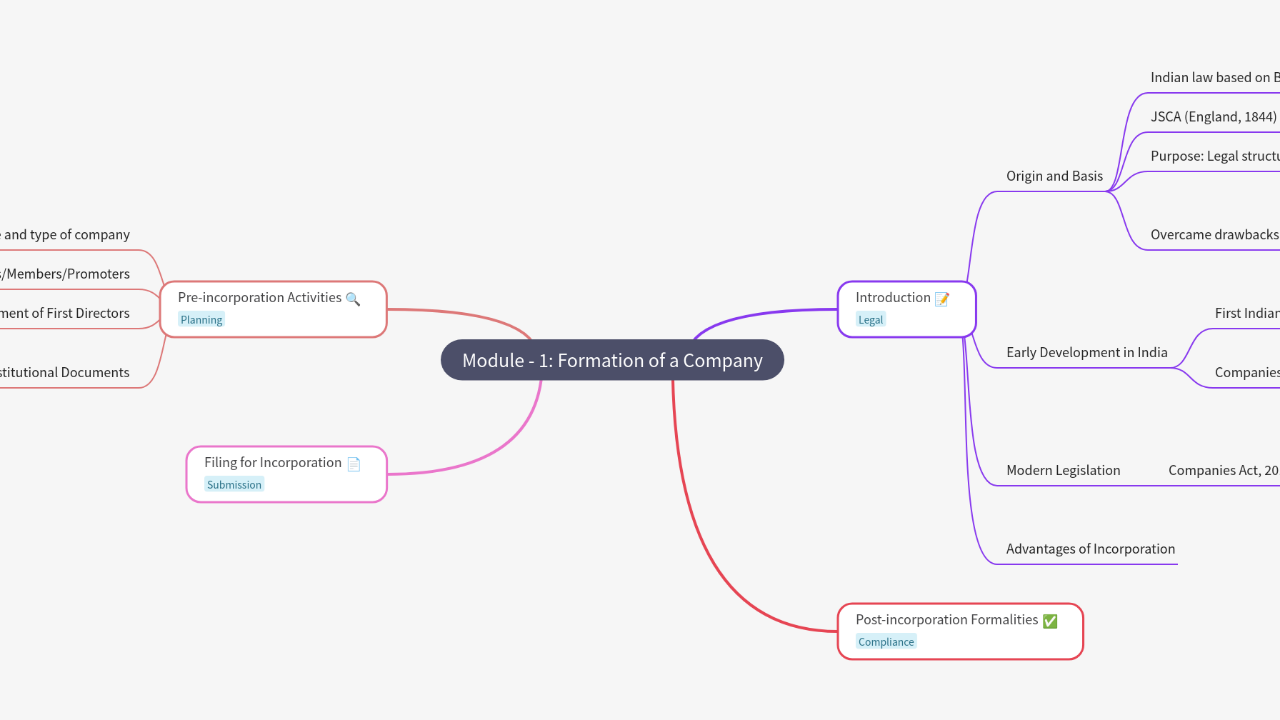1280x720 pixels.
Task: Select Early Development in India branch
Action: [x=1086, y=352]
